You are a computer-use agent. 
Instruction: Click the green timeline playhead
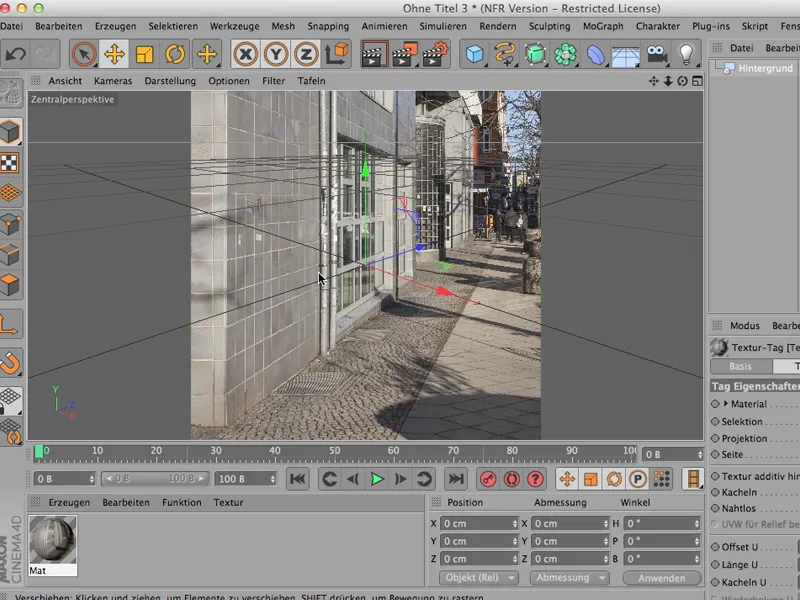[x=39, y=452]
